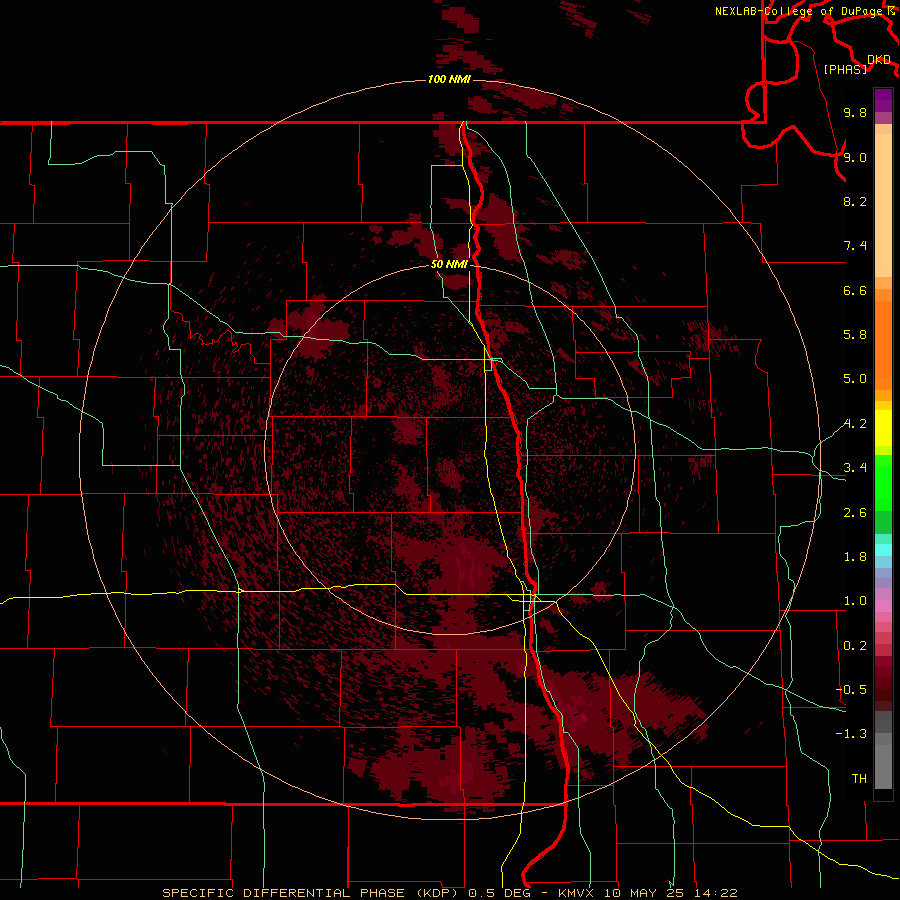Click the 8.2 scale value

point(855,201)
